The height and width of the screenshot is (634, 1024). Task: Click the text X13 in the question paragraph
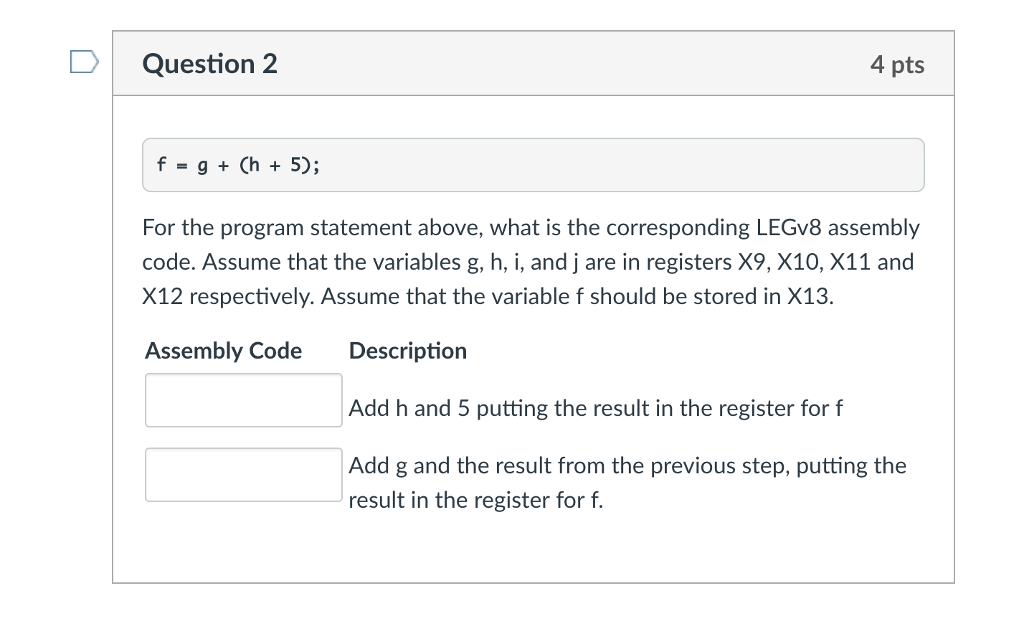(x=810, y=296)
